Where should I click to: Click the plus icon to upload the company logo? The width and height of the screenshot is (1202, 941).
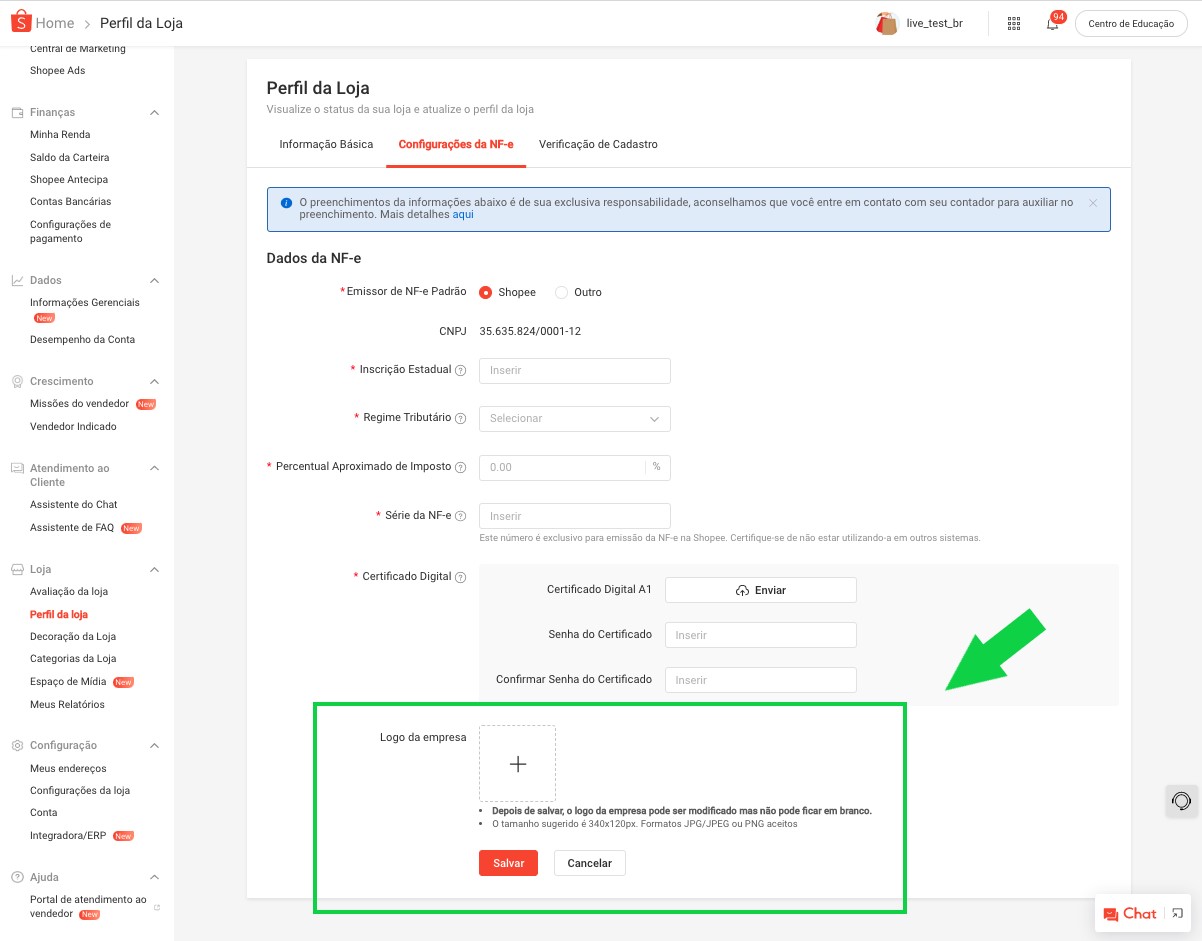point(517,763)
